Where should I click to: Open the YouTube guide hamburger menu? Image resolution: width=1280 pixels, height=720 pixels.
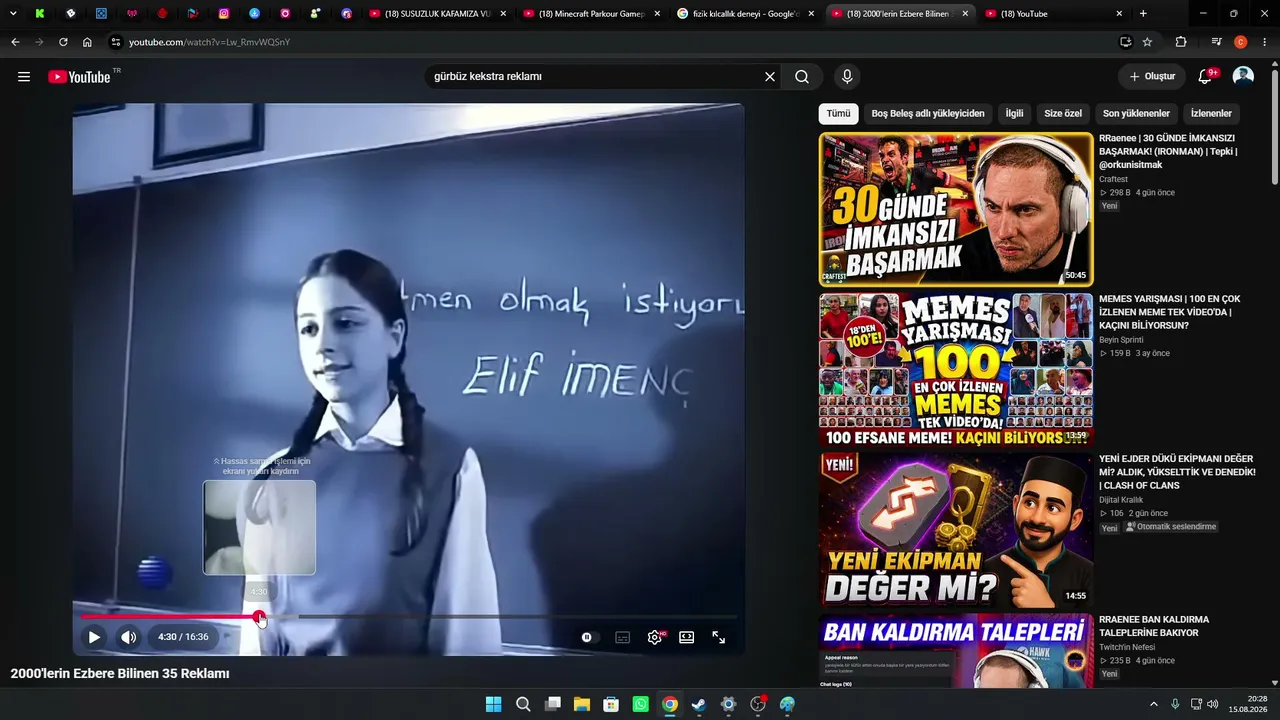[24, 77]
